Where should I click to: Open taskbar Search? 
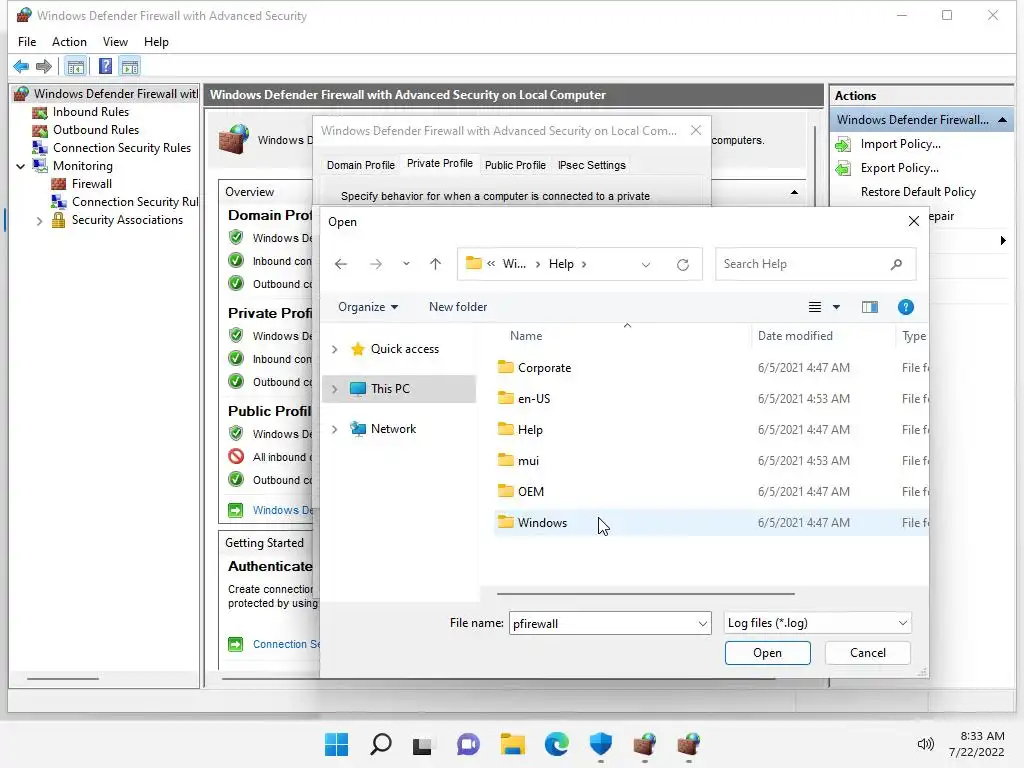click(x=381, y=744)
